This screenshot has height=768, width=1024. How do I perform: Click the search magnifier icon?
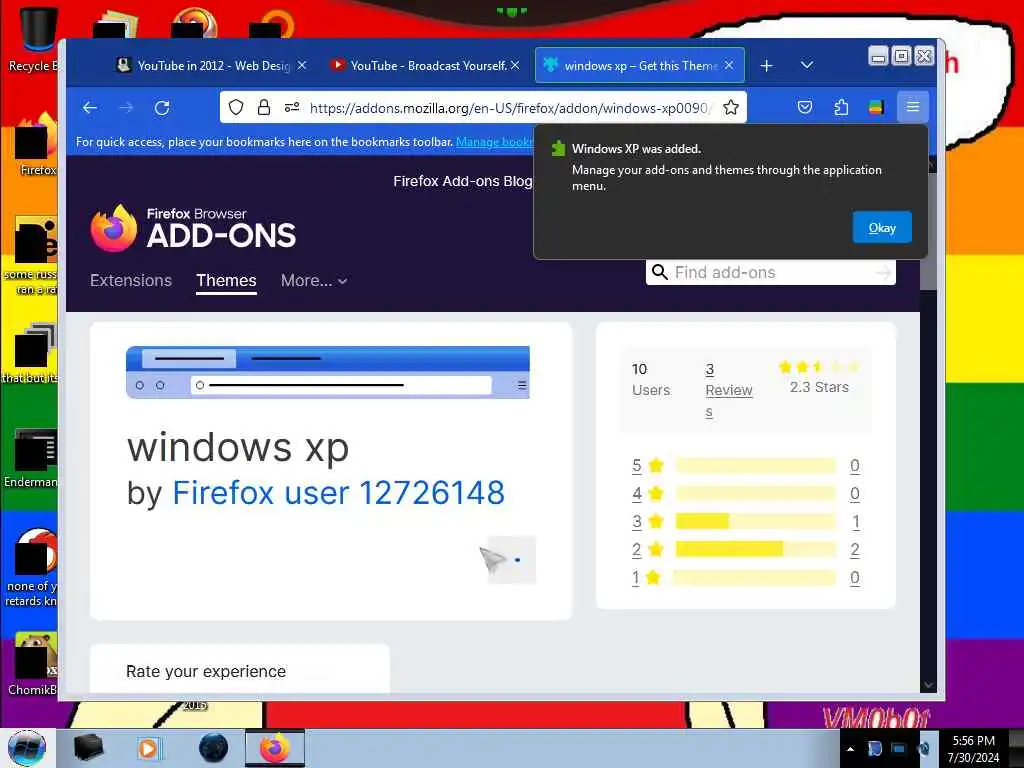tap(660, 272)
